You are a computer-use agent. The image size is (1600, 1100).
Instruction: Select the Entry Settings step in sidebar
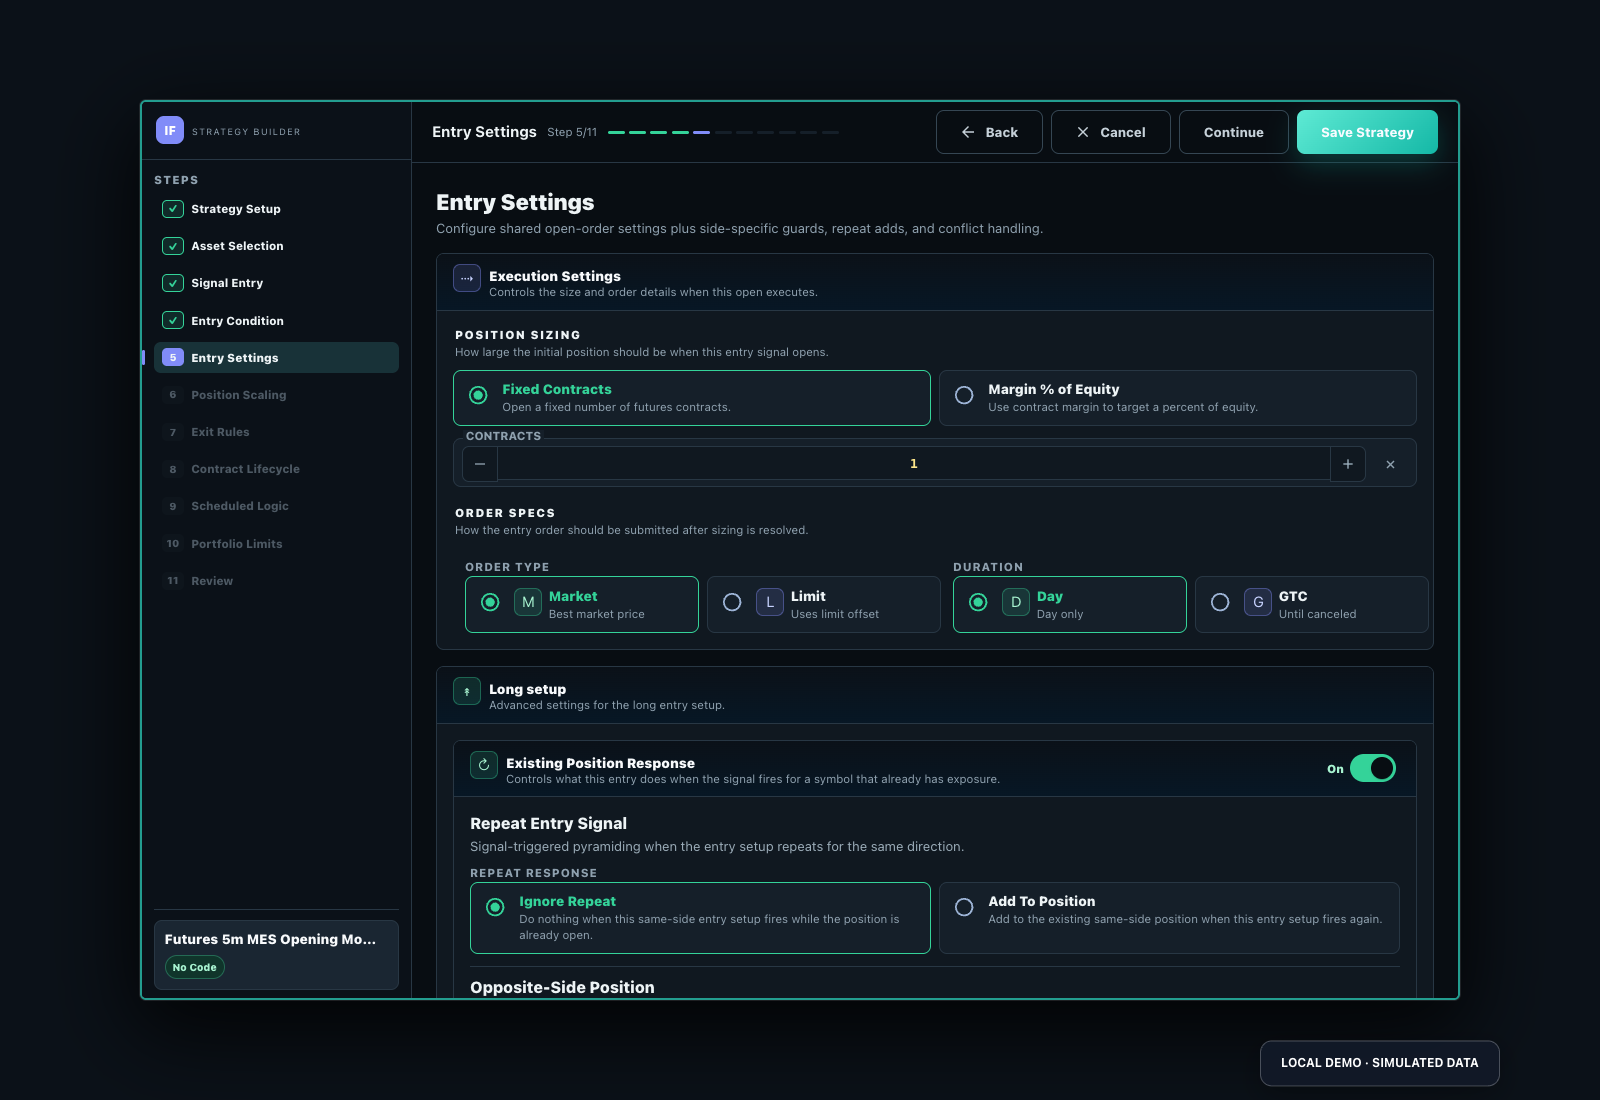(x=276, y=358)
